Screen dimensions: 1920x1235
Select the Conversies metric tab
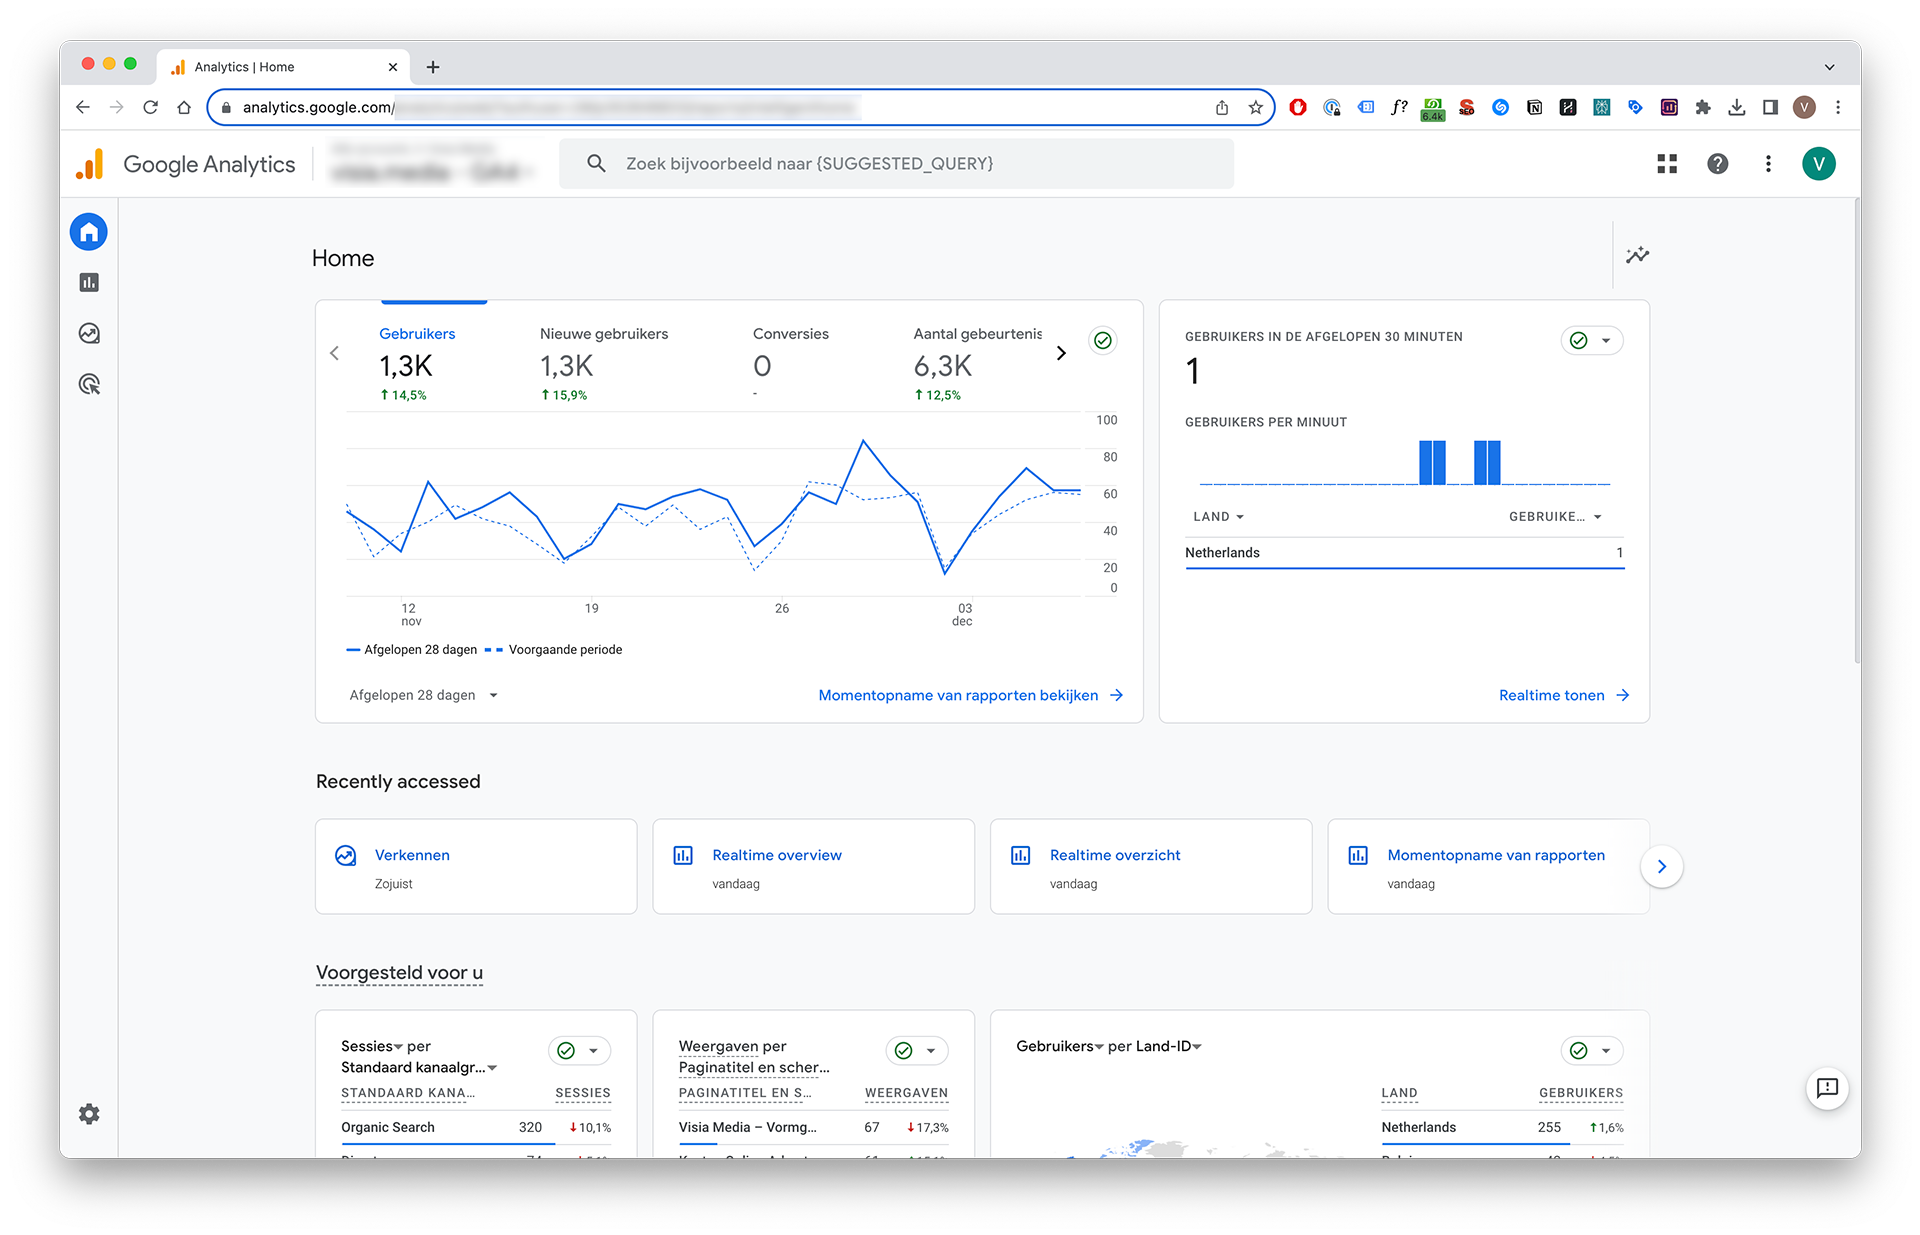pyautogui.click(x=790, y=362)
